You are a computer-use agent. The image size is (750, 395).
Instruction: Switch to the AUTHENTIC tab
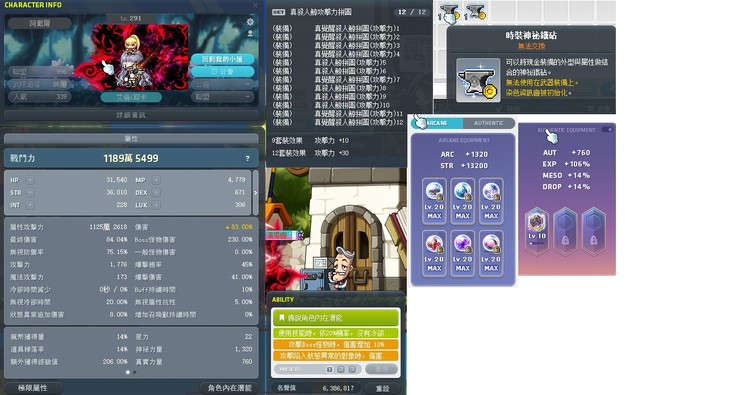[x=489, y=123]
